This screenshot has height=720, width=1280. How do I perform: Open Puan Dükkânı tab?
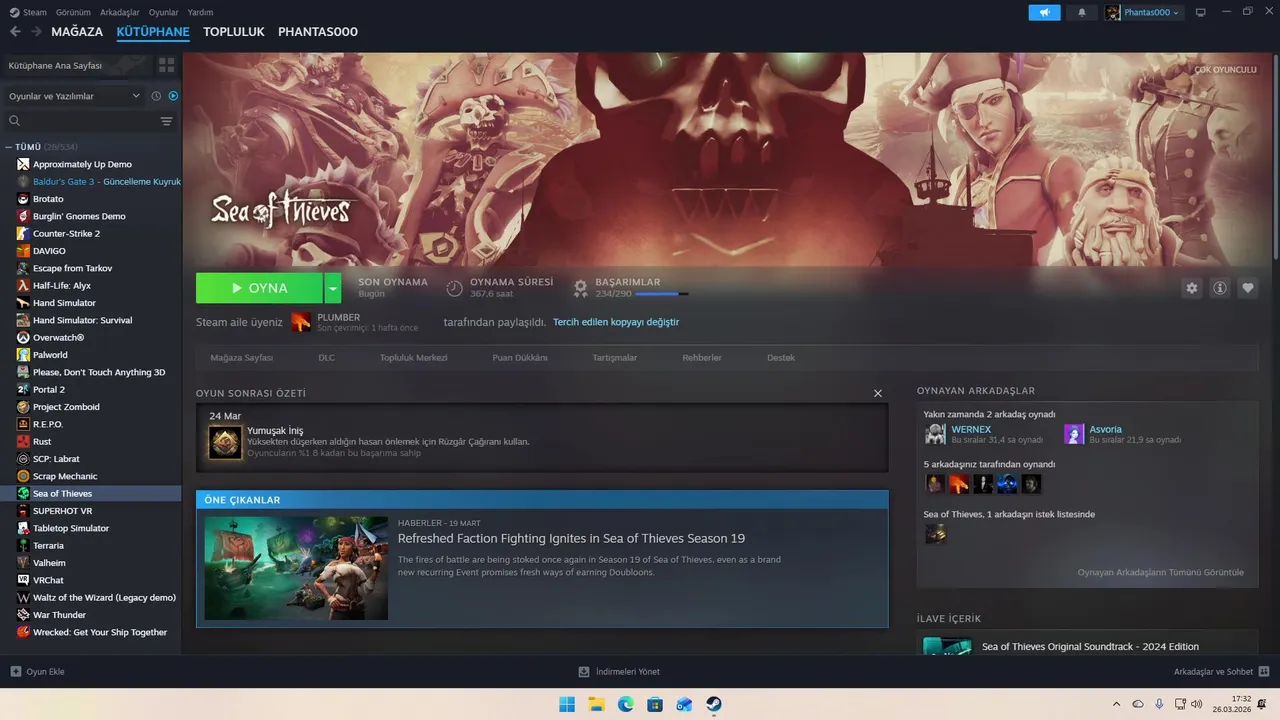coord(519,357)
